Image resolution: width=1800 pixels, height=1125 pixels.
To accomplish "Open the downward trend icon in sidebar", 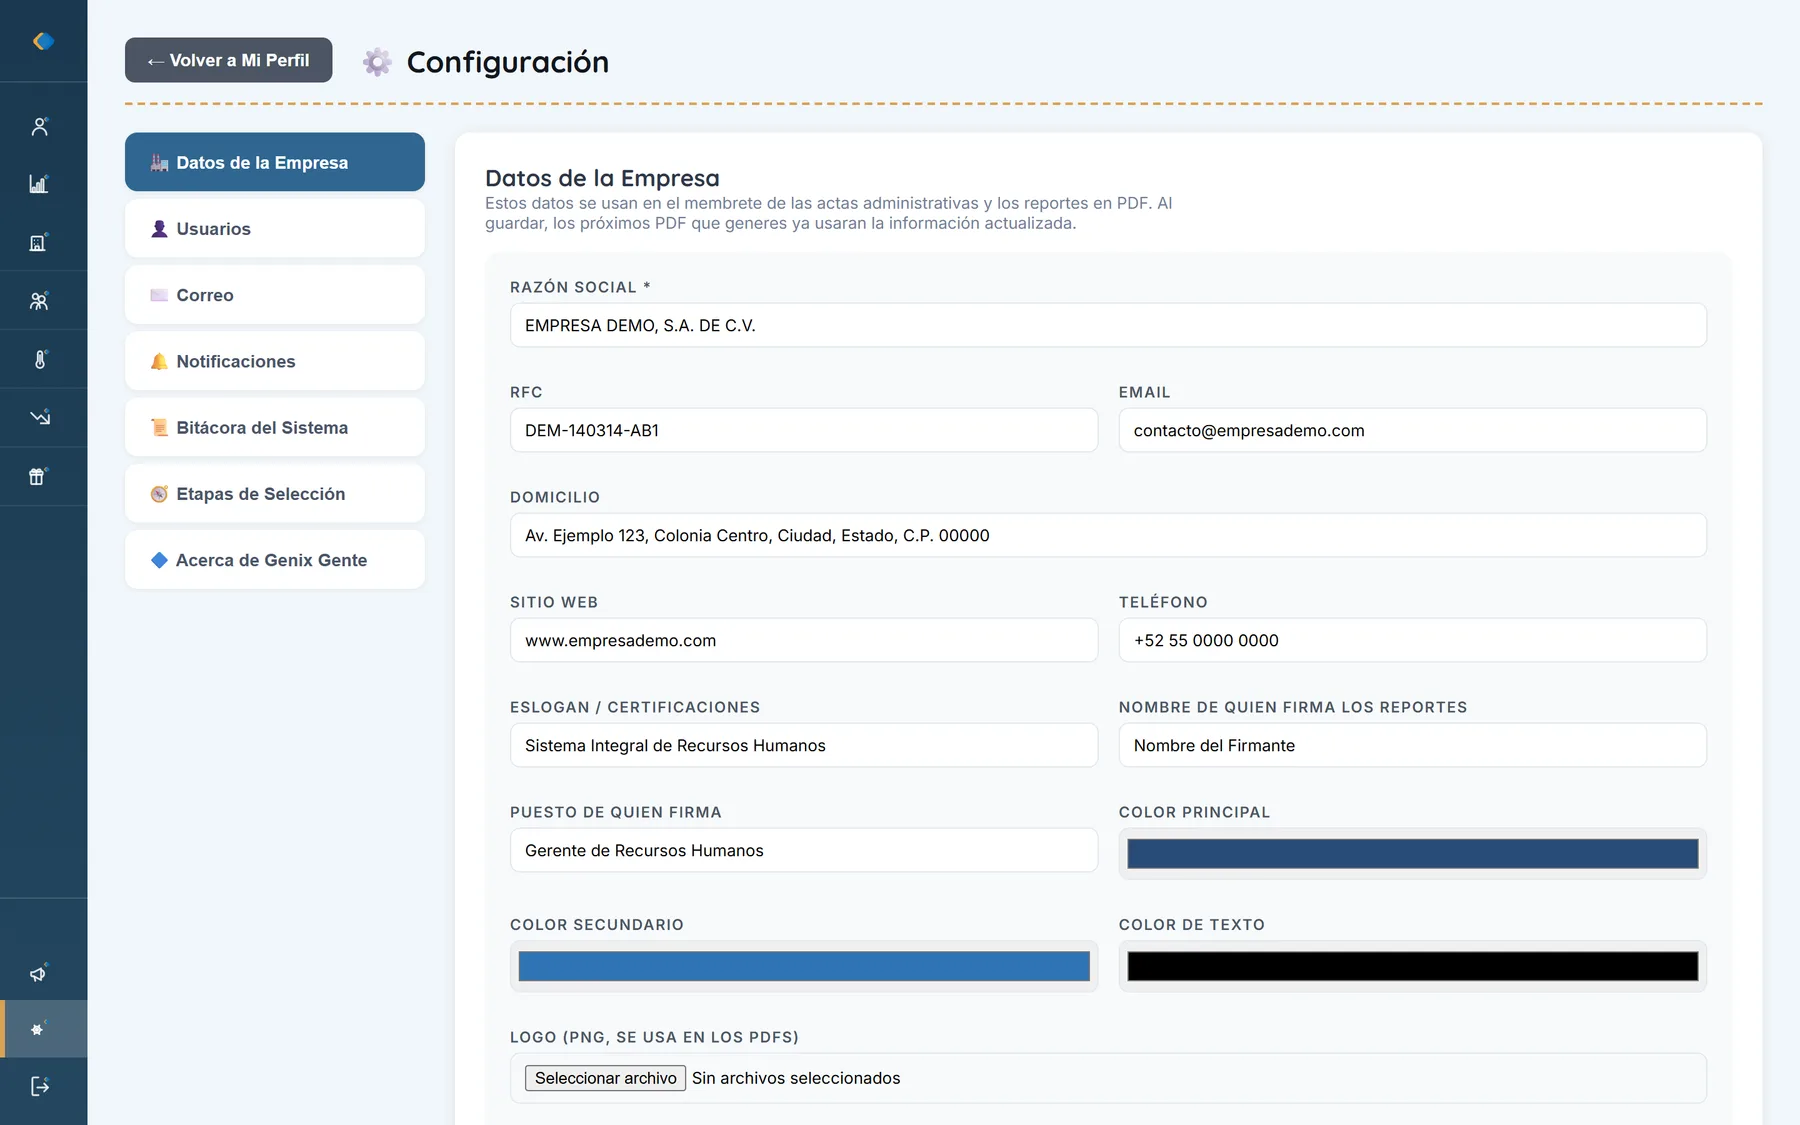I will (x=40, y=417).
